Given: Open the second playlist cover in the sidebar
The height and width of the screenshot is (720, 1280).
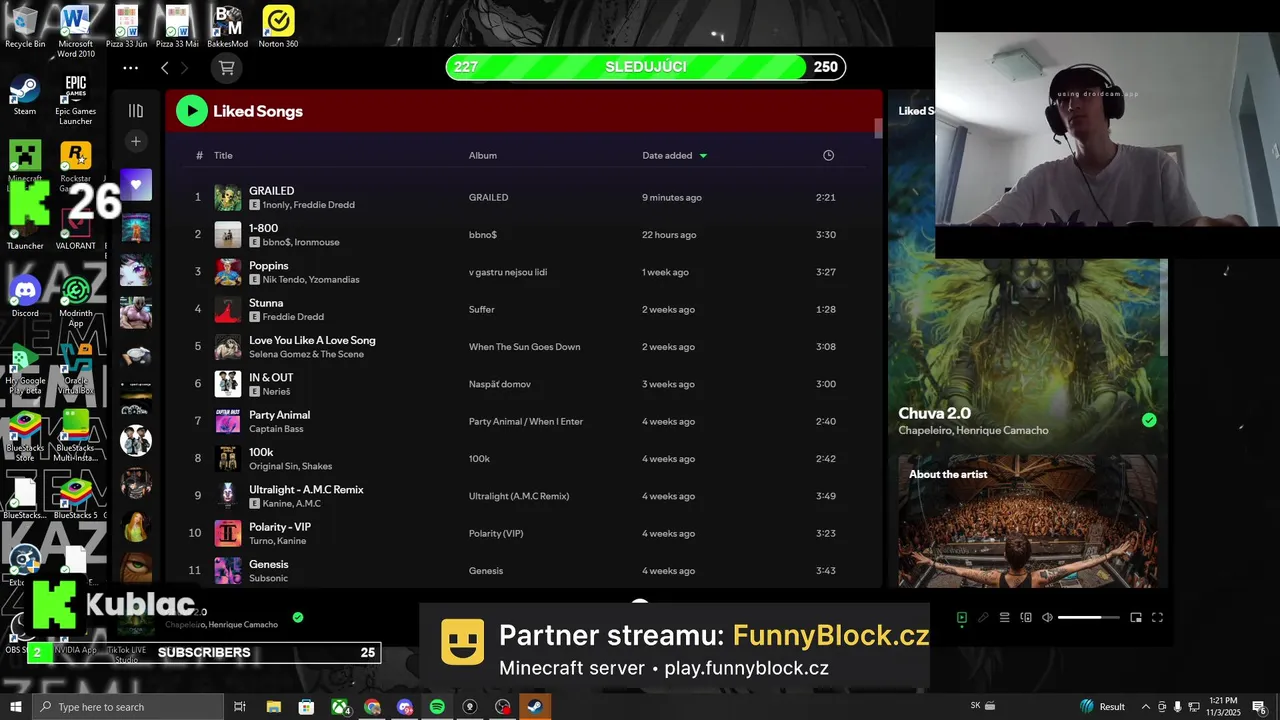Looking at the screenshot, I should tap(136, 228).
